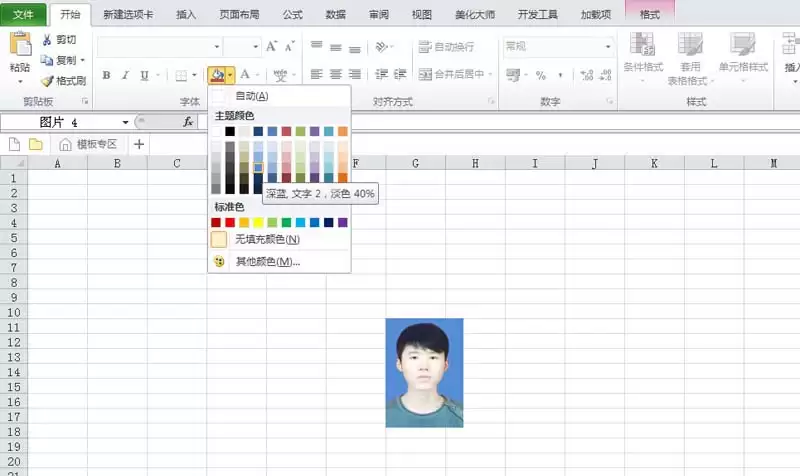Toggle Italic formatting
Viewport: 800px width, 476px height.
click(125, 76)
